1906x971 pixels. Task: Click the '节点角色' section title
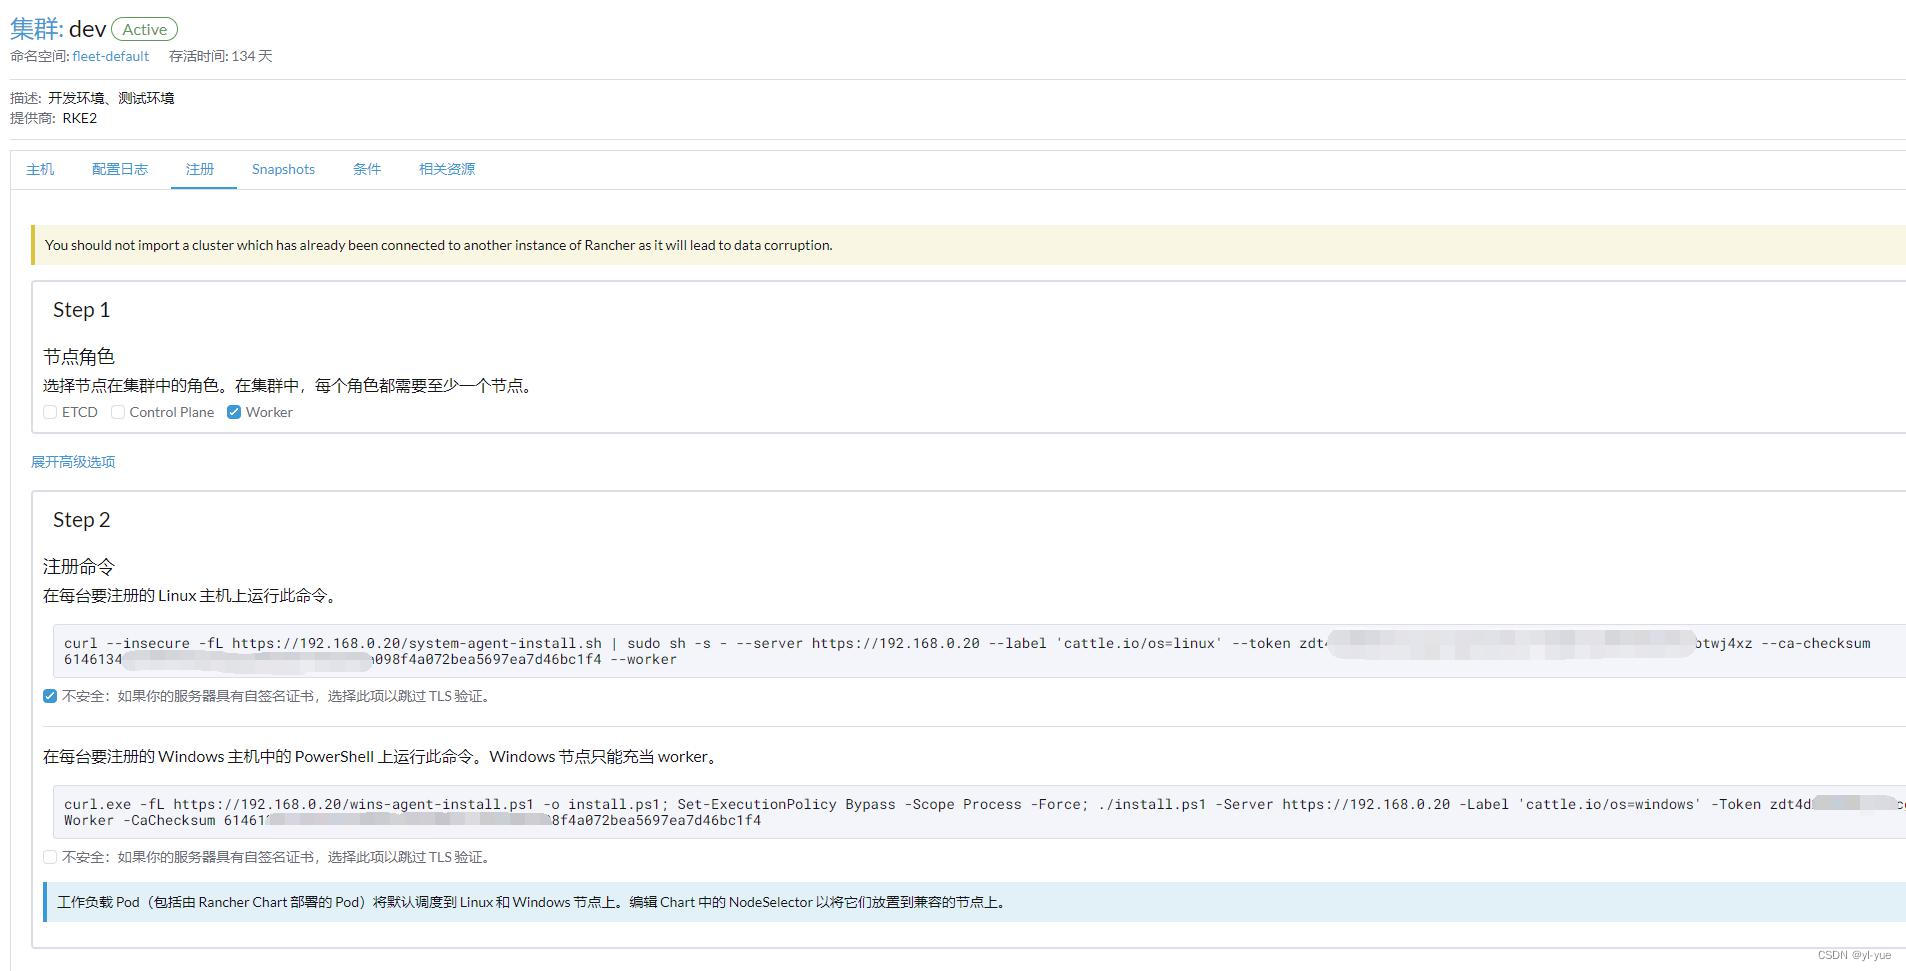coord(79,357)
